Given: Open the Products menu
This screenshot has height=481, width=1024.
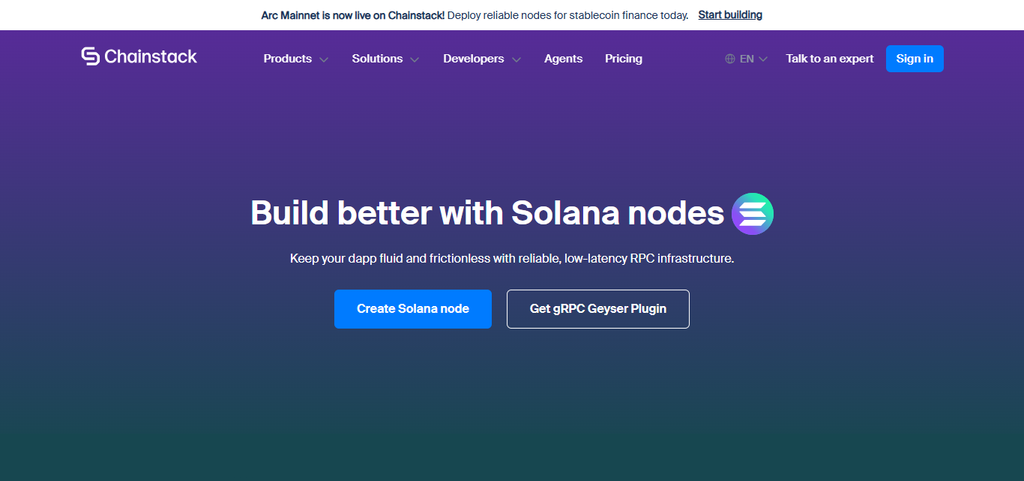Looking at the screenshot, I should click(287, 59).
